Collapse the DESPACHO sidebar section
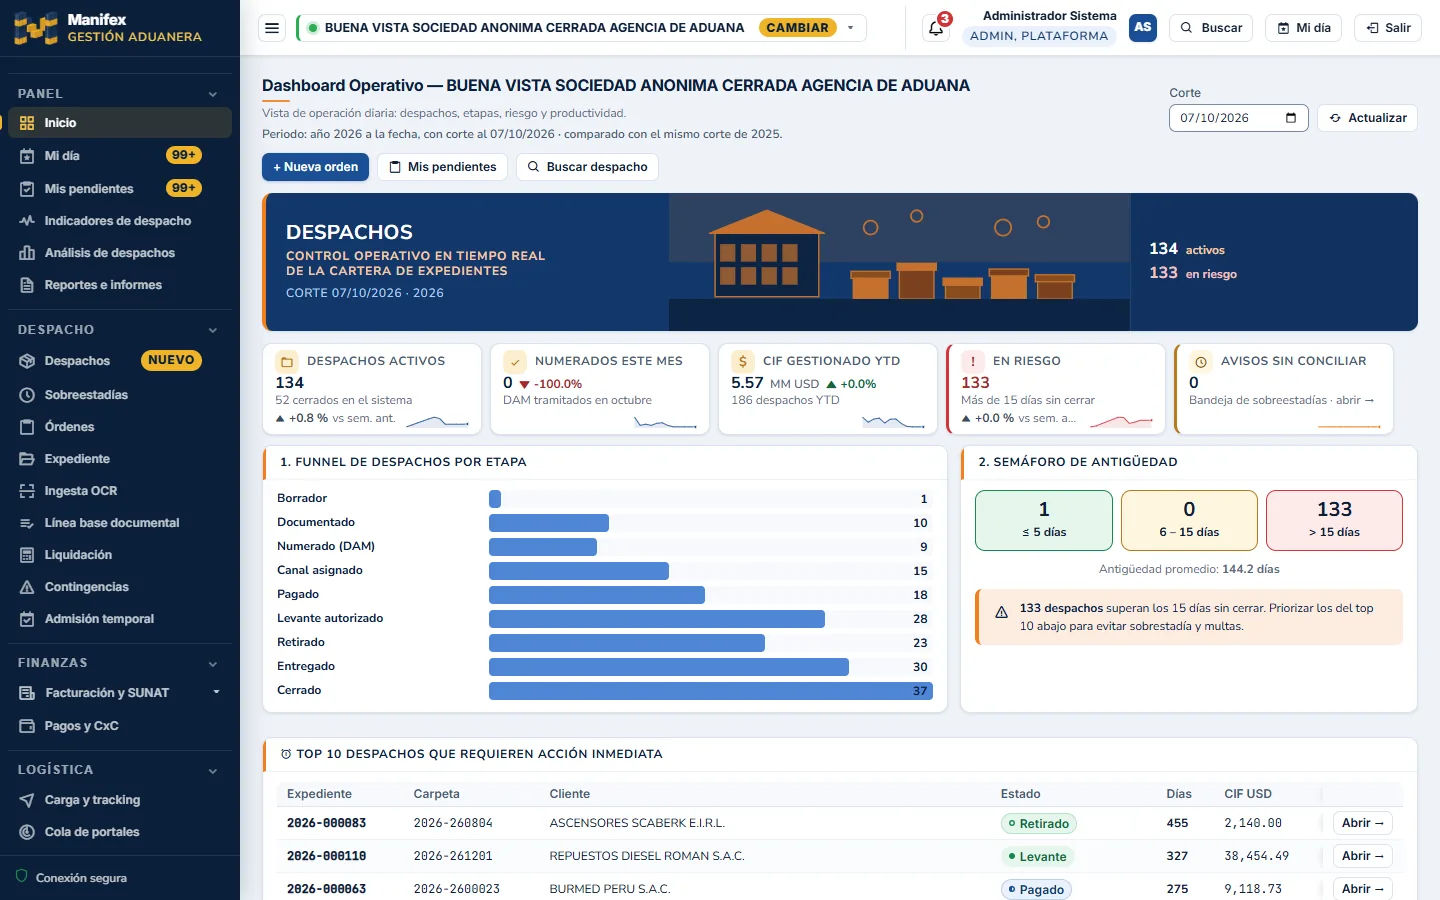 coord(212,330)
